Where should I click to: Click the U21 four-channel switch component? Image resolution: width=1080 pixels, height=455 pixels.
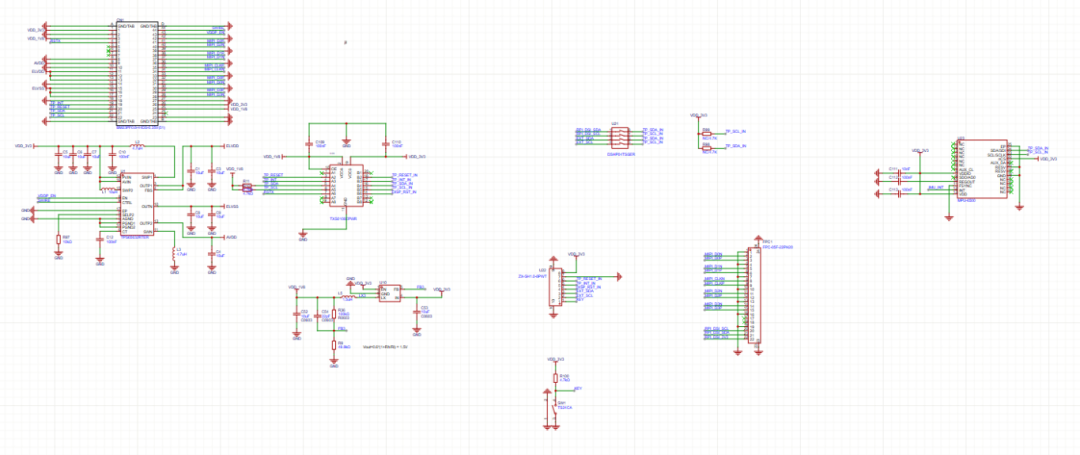[618, 137]
